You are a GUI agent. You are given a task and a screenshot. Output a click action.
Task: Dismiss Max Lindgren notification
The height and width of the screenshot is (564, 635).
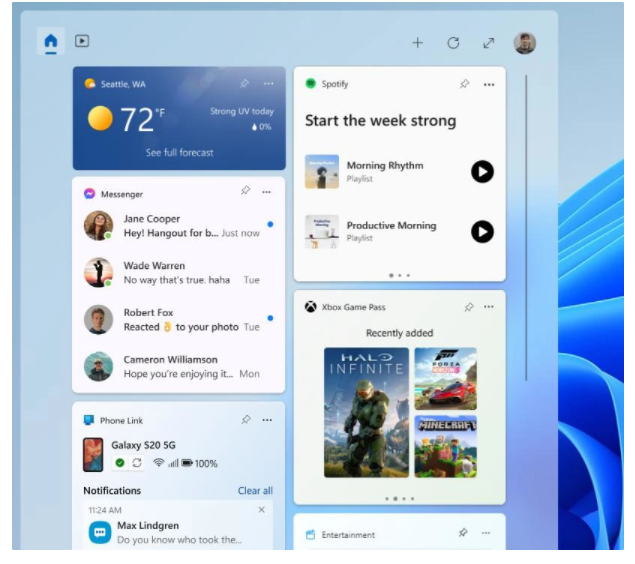point(262,510)
